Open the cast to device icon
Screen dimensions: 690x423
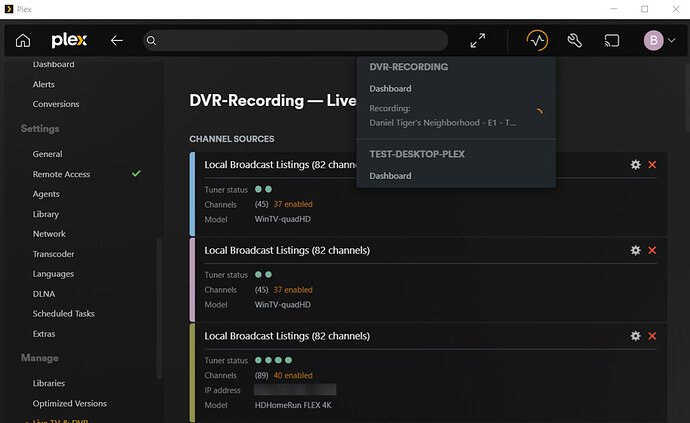pyautogui.click(x=612, y=40)
